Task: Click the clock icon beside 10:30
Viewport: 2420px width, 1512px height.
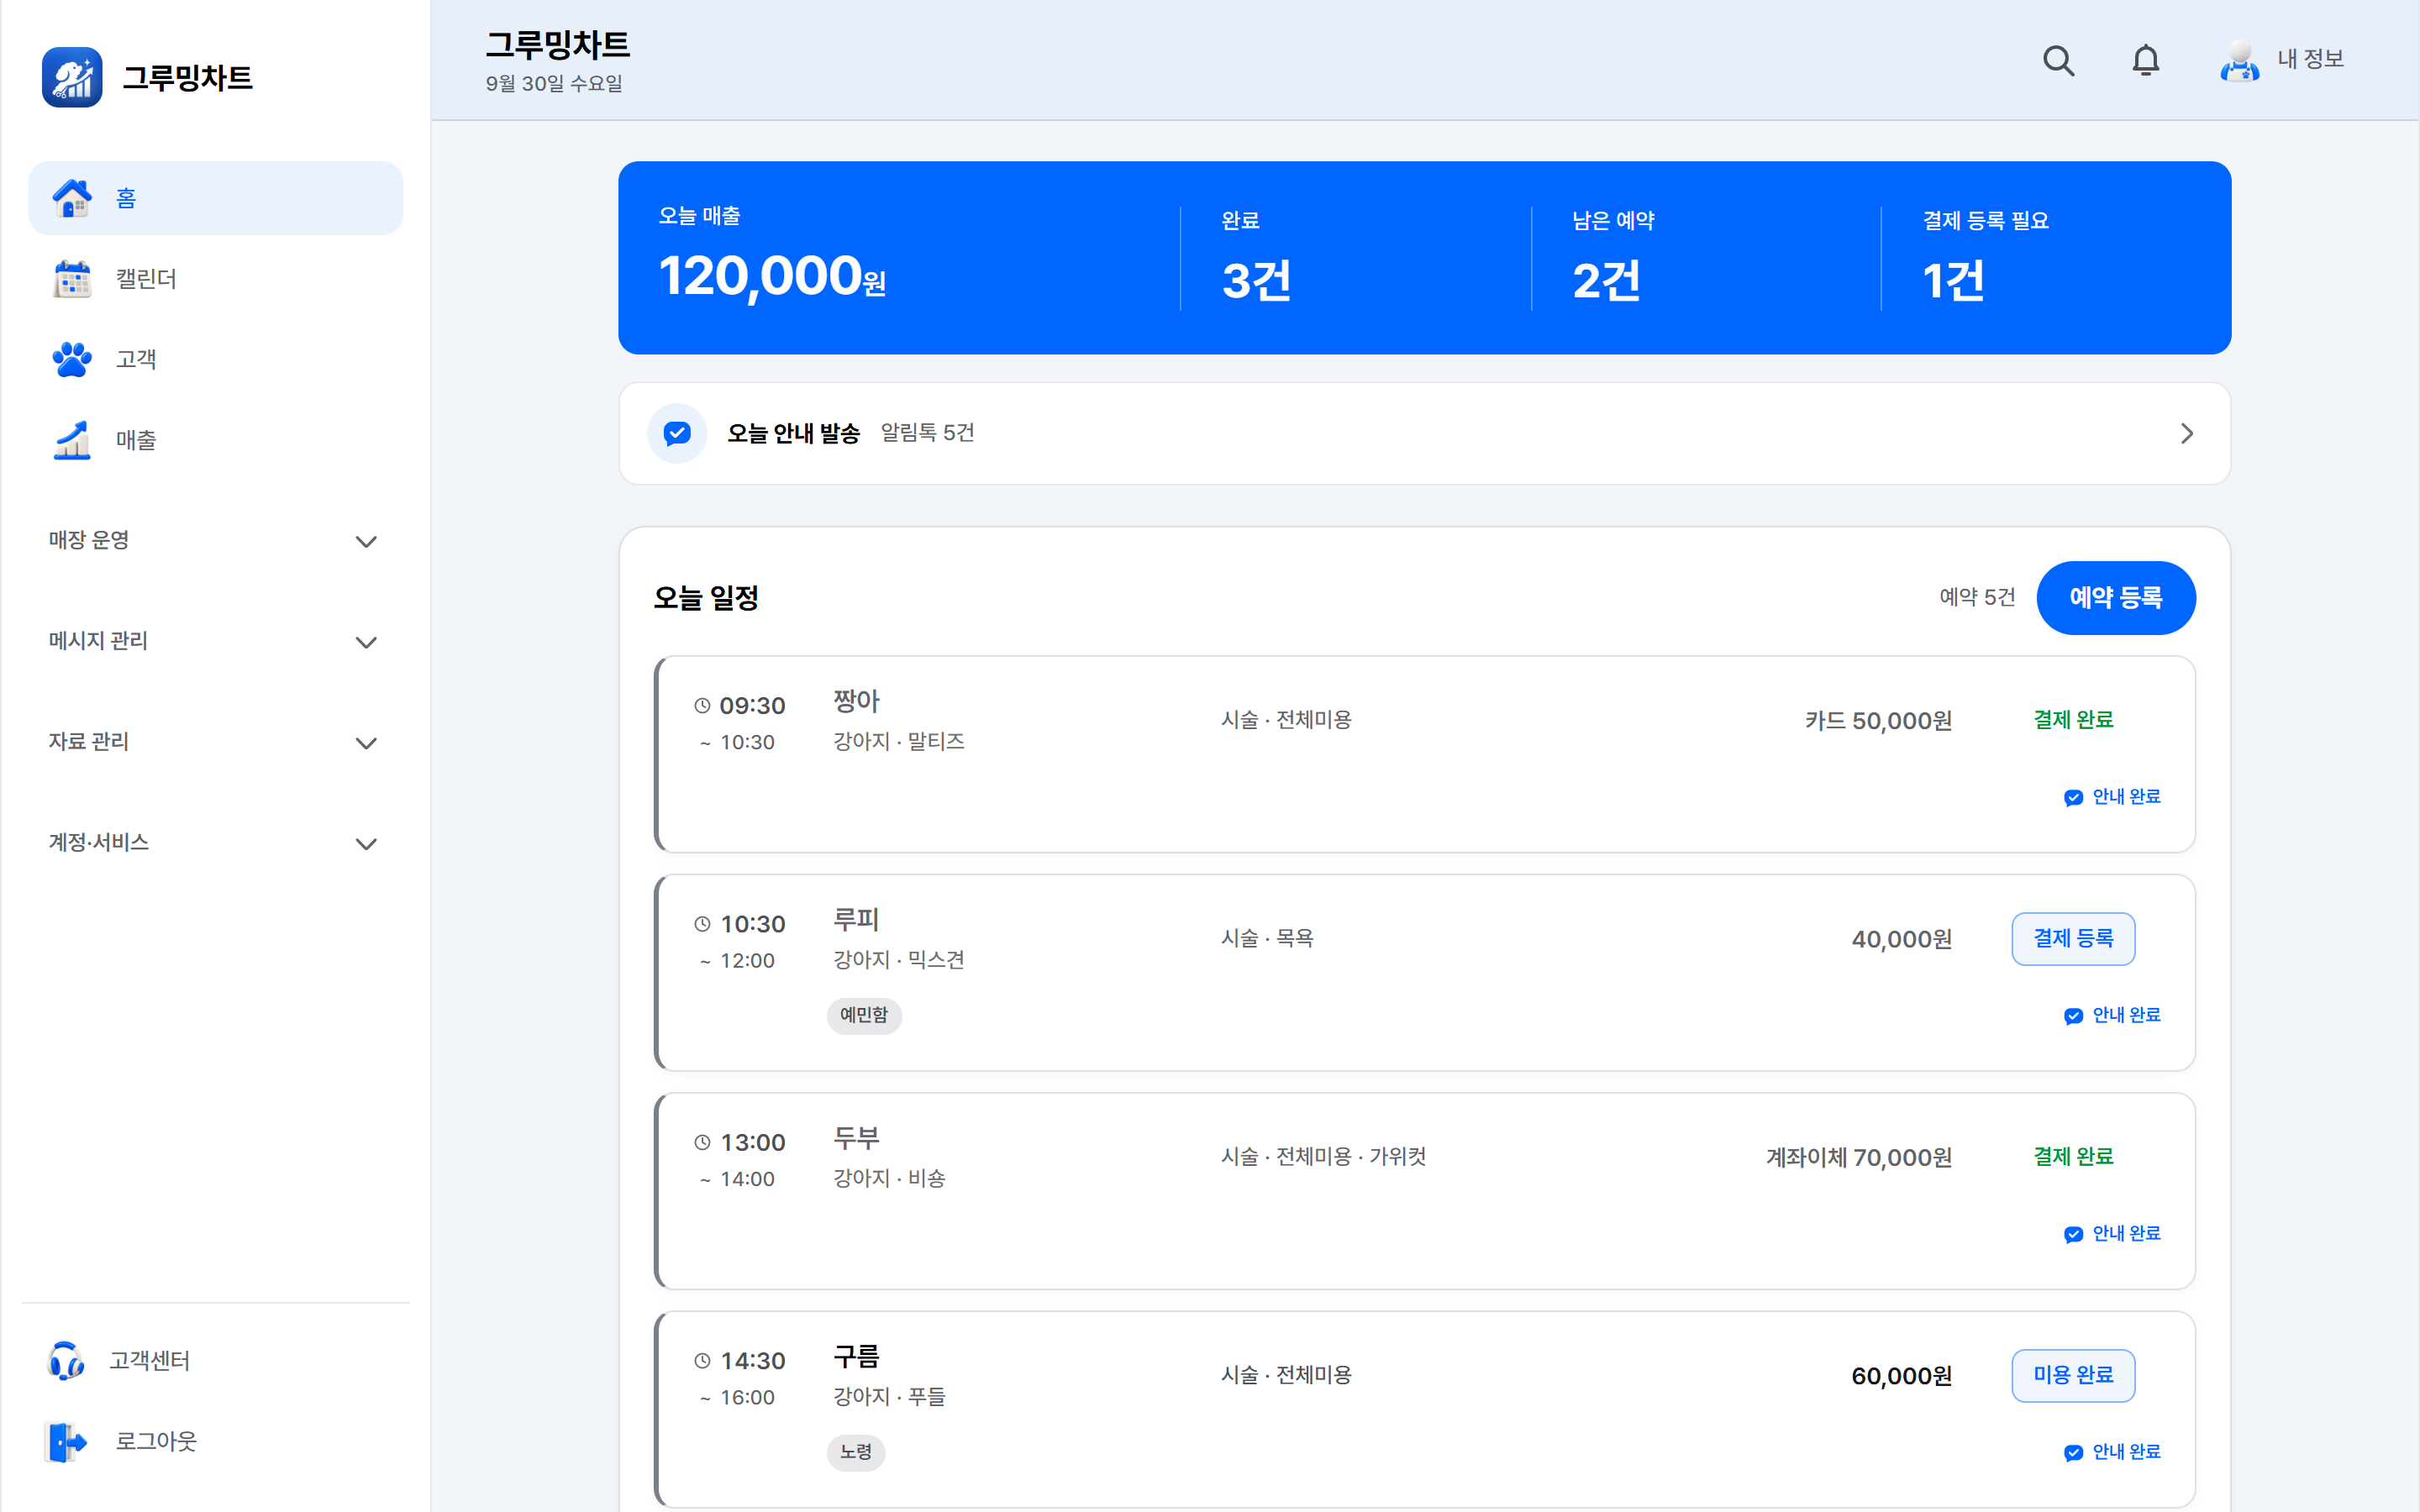Action: [x=702, y=924]
